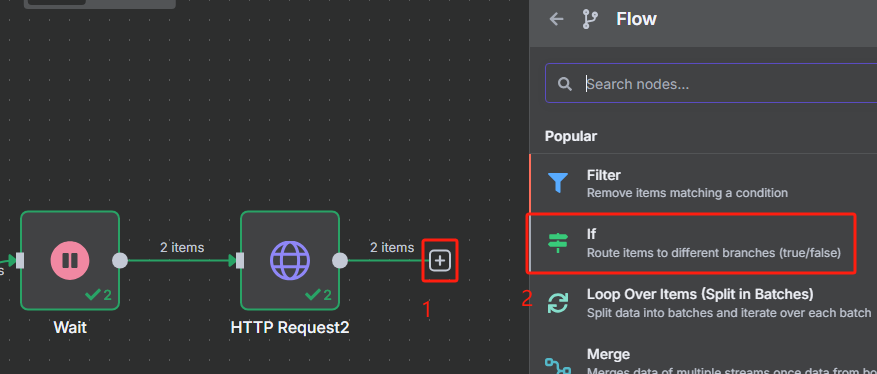Click the HTTP Request2 output connector

click(x=340, y=261)
